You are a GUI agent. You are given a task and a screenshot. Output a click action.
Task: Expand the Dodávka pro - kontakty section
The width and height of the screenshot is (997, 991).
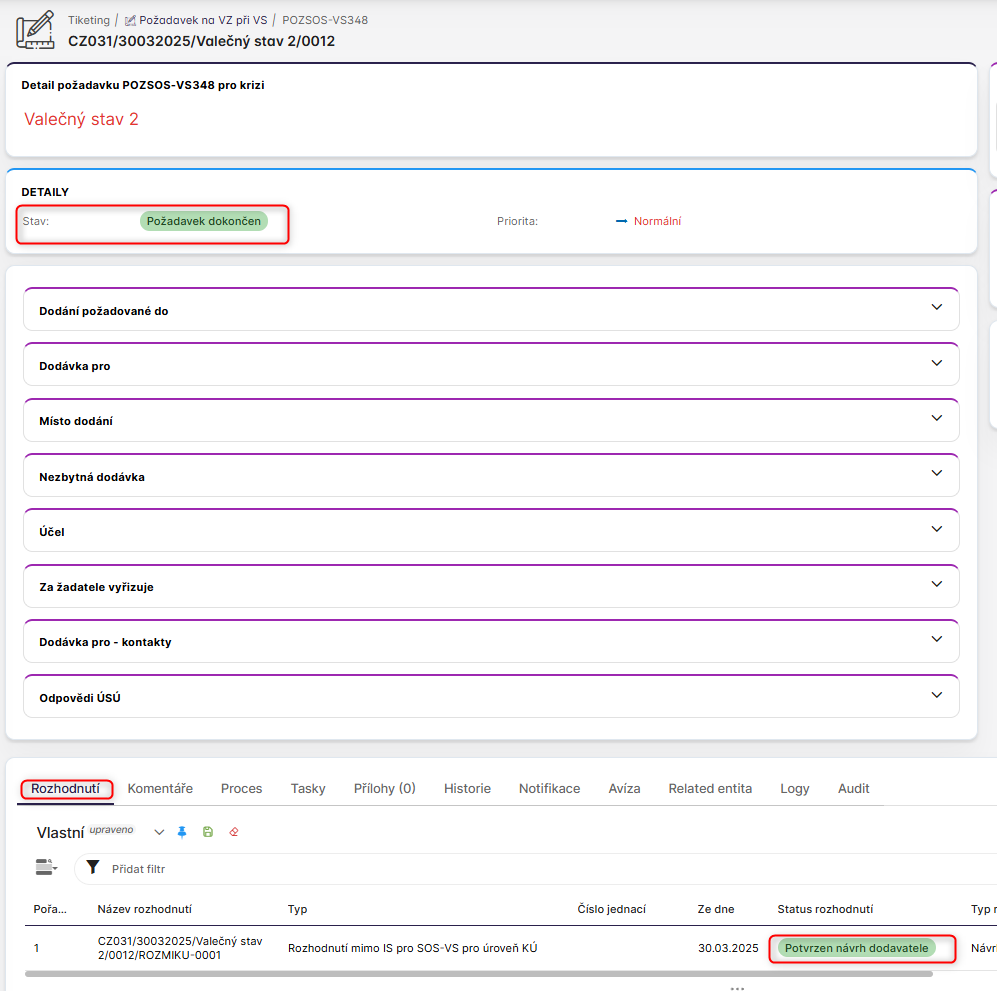pyautogui.click(x=936, y=639)
